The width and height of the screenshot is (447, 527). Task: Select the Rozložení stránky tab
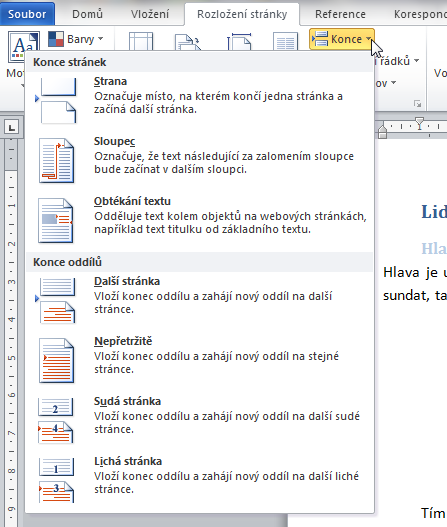[x=242, y=14]
